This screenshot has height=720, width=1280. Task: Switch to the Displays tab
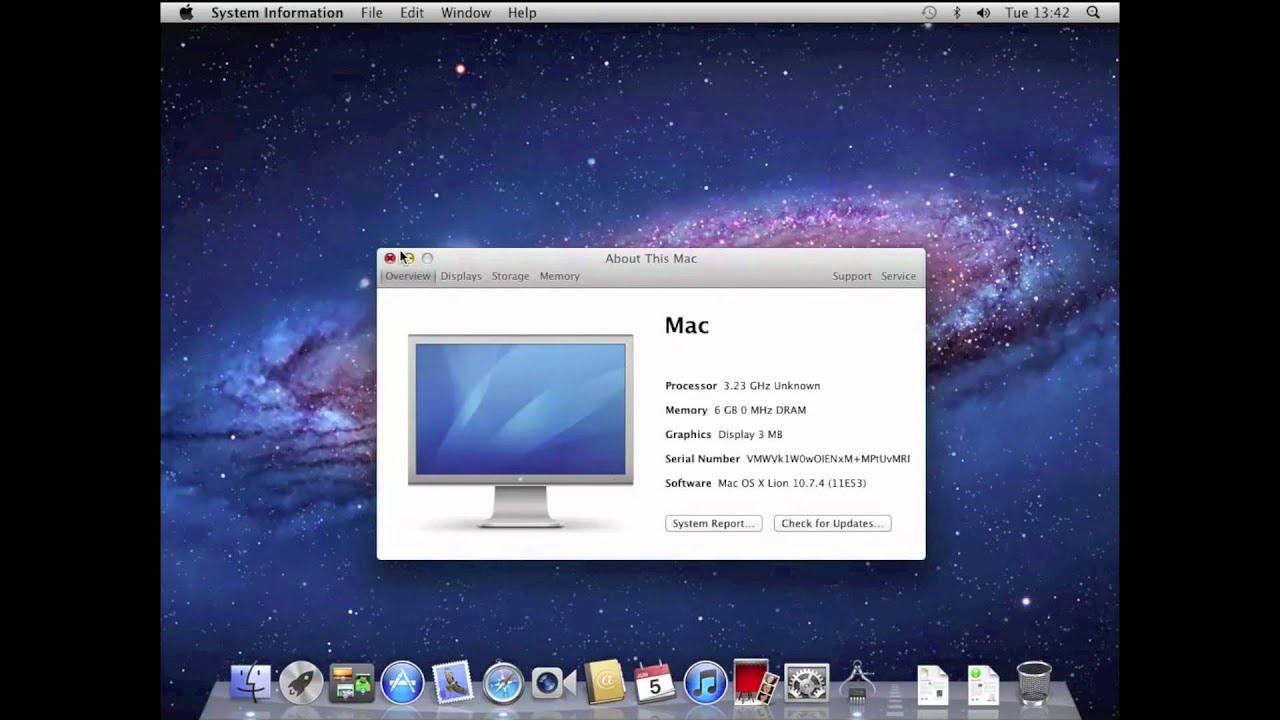click(461, 276)
